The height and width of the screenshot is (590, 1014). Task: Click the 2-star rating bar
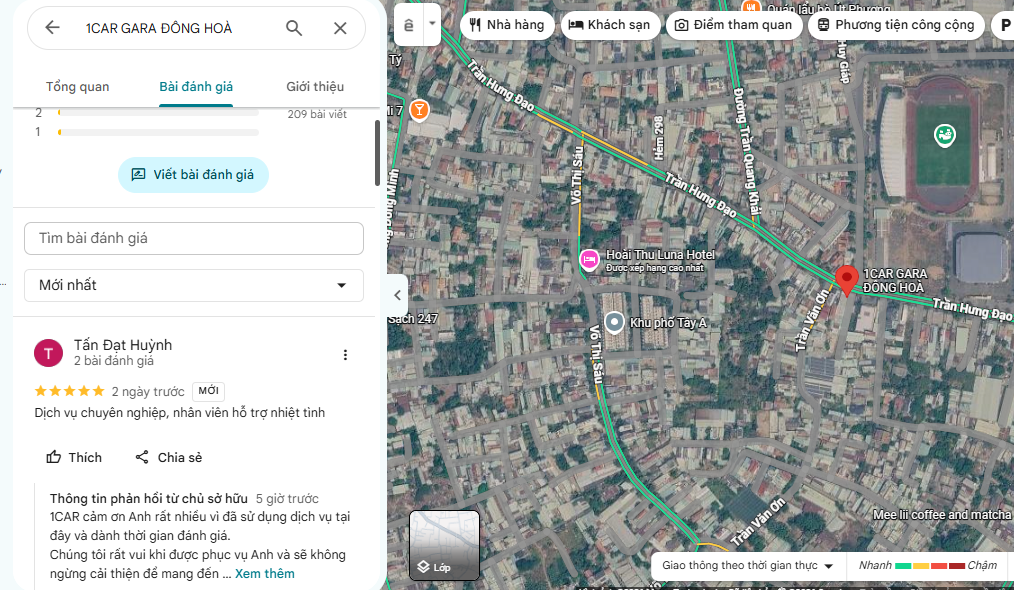(158, 113)
